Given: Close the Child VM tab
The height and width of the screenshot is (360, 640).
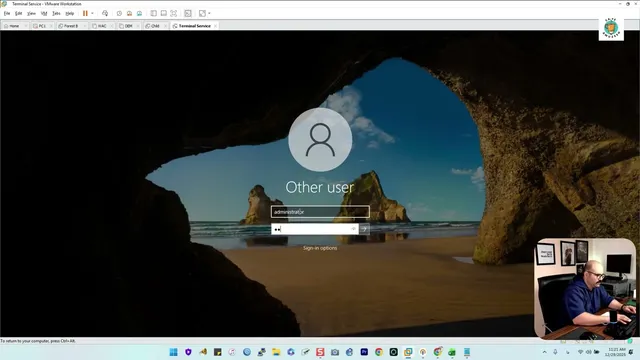Looking at the screenshot, I should coord(165,26).
